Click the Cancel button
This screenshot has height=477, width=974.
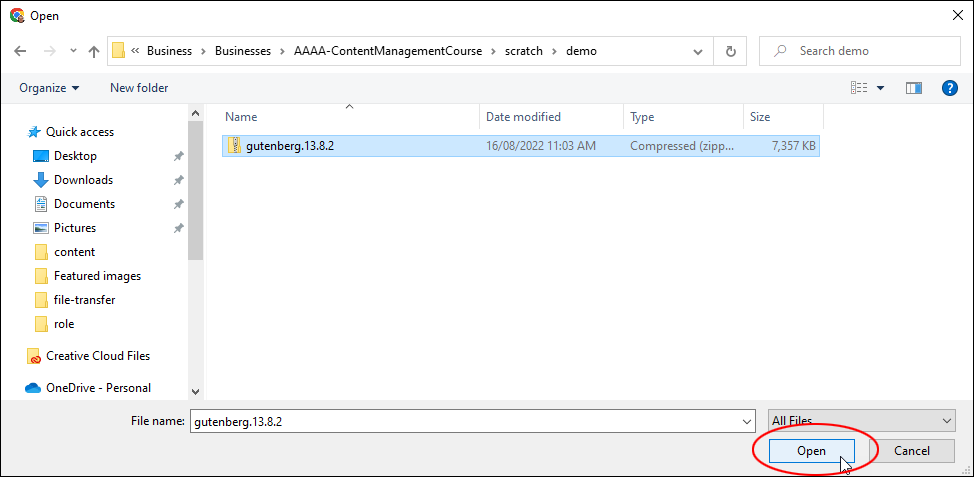point(912,451)
